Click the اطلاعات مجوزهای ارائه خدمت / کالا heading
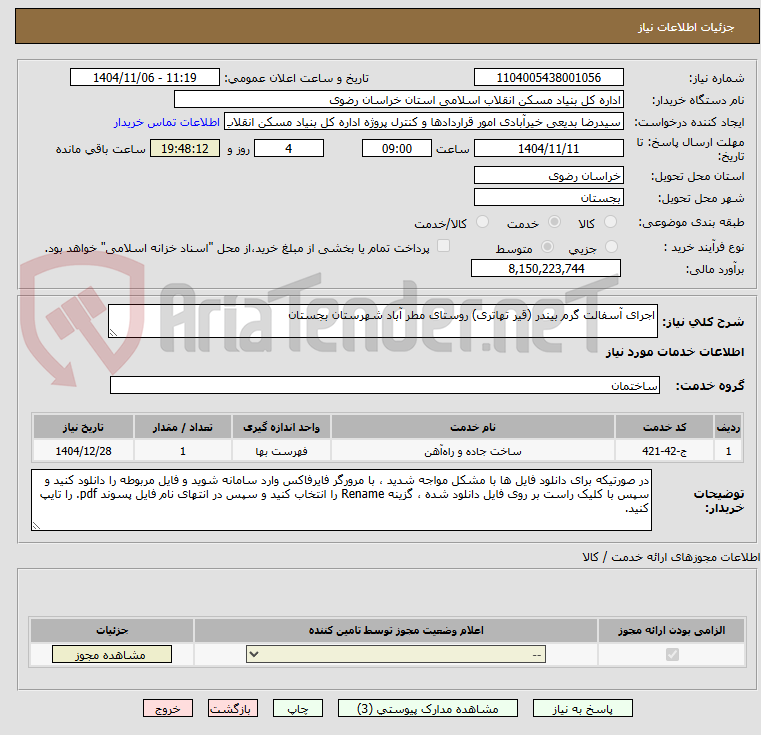Image resolution: width=761 pixels, height=735 pixels. [x=671, y=557]
